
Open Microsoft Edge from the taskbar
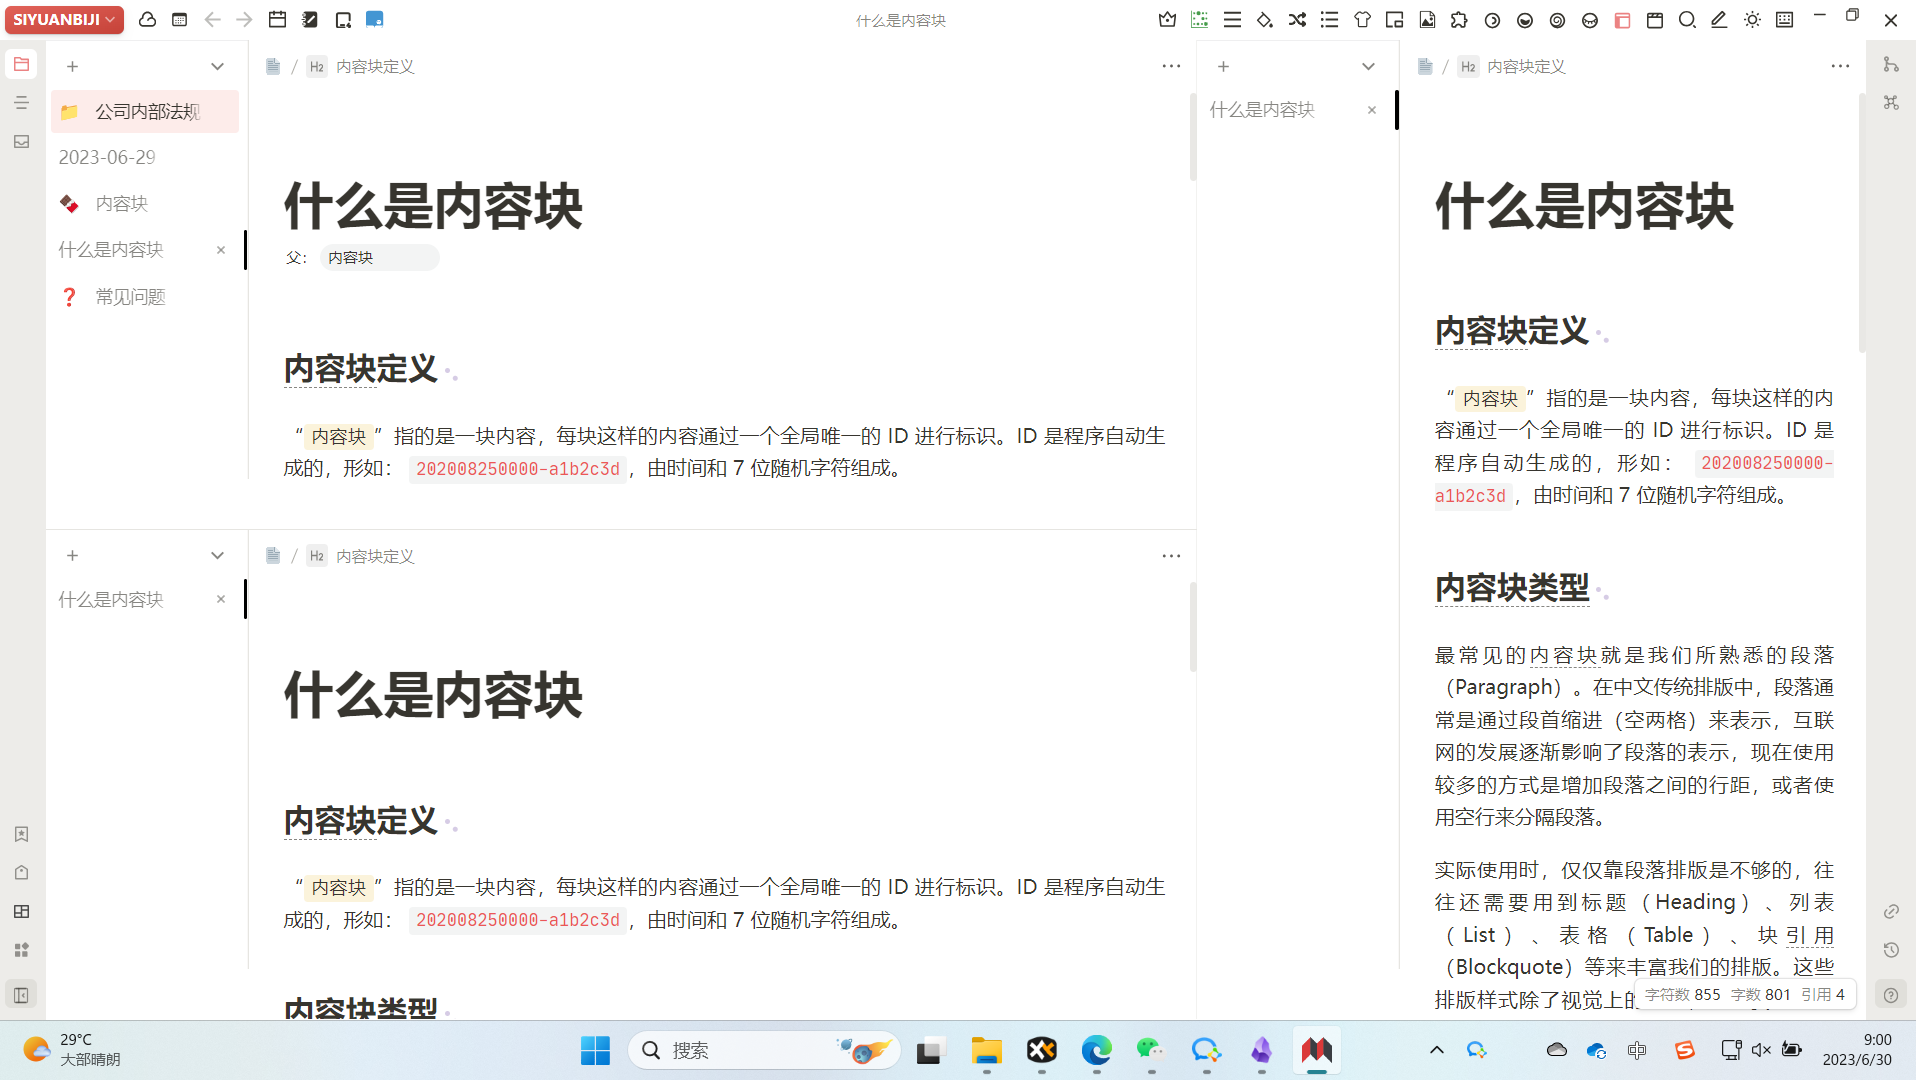click(x=1096, y=1050)
